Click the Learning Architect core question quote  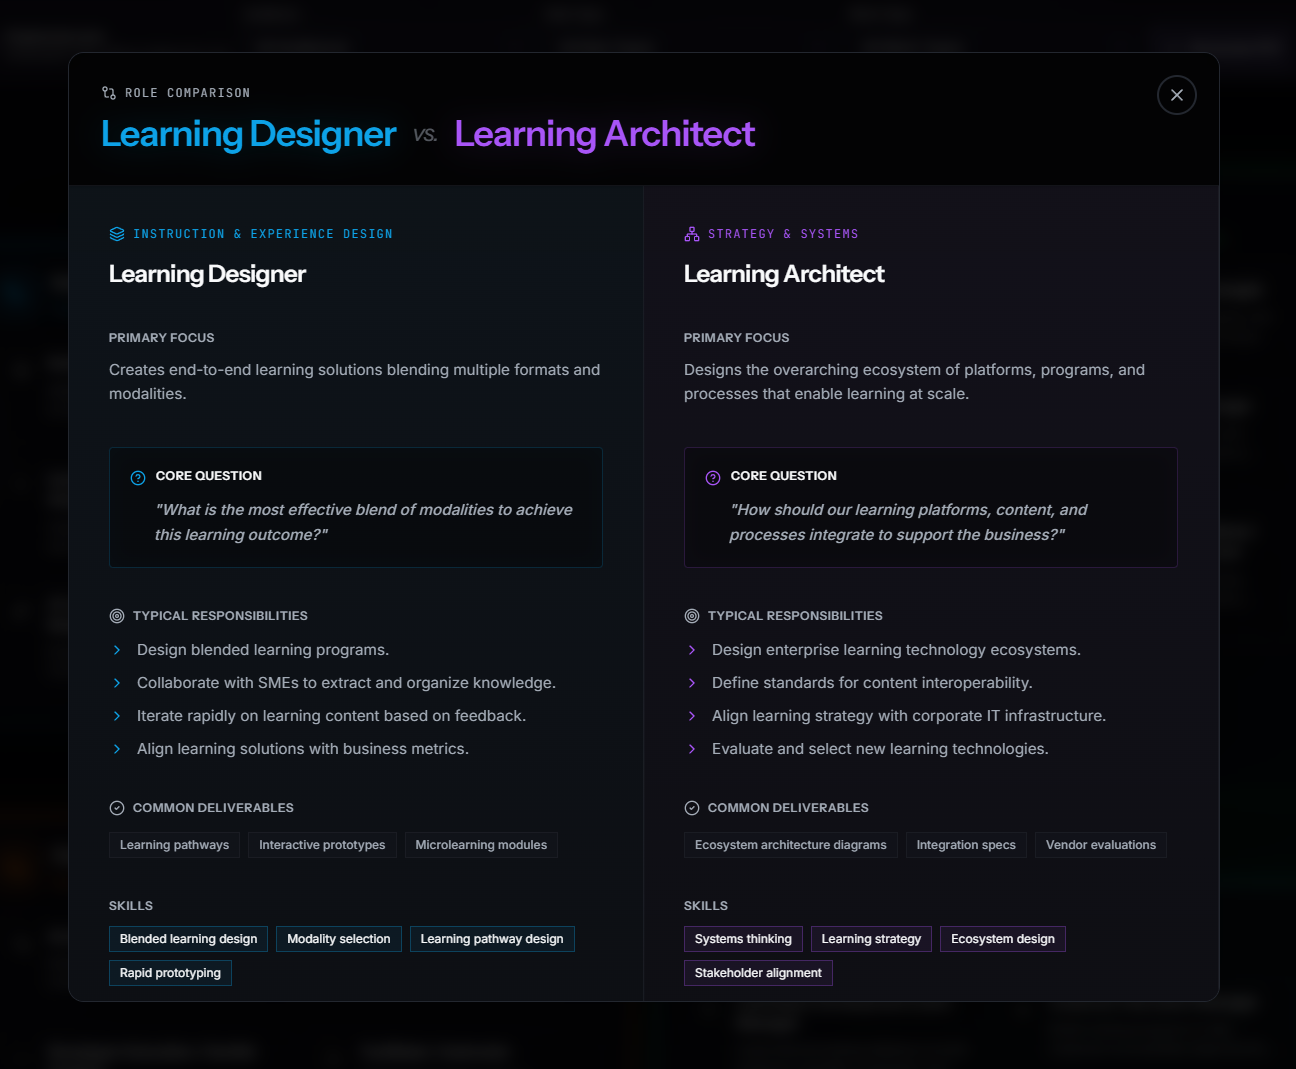pos(909,522)
